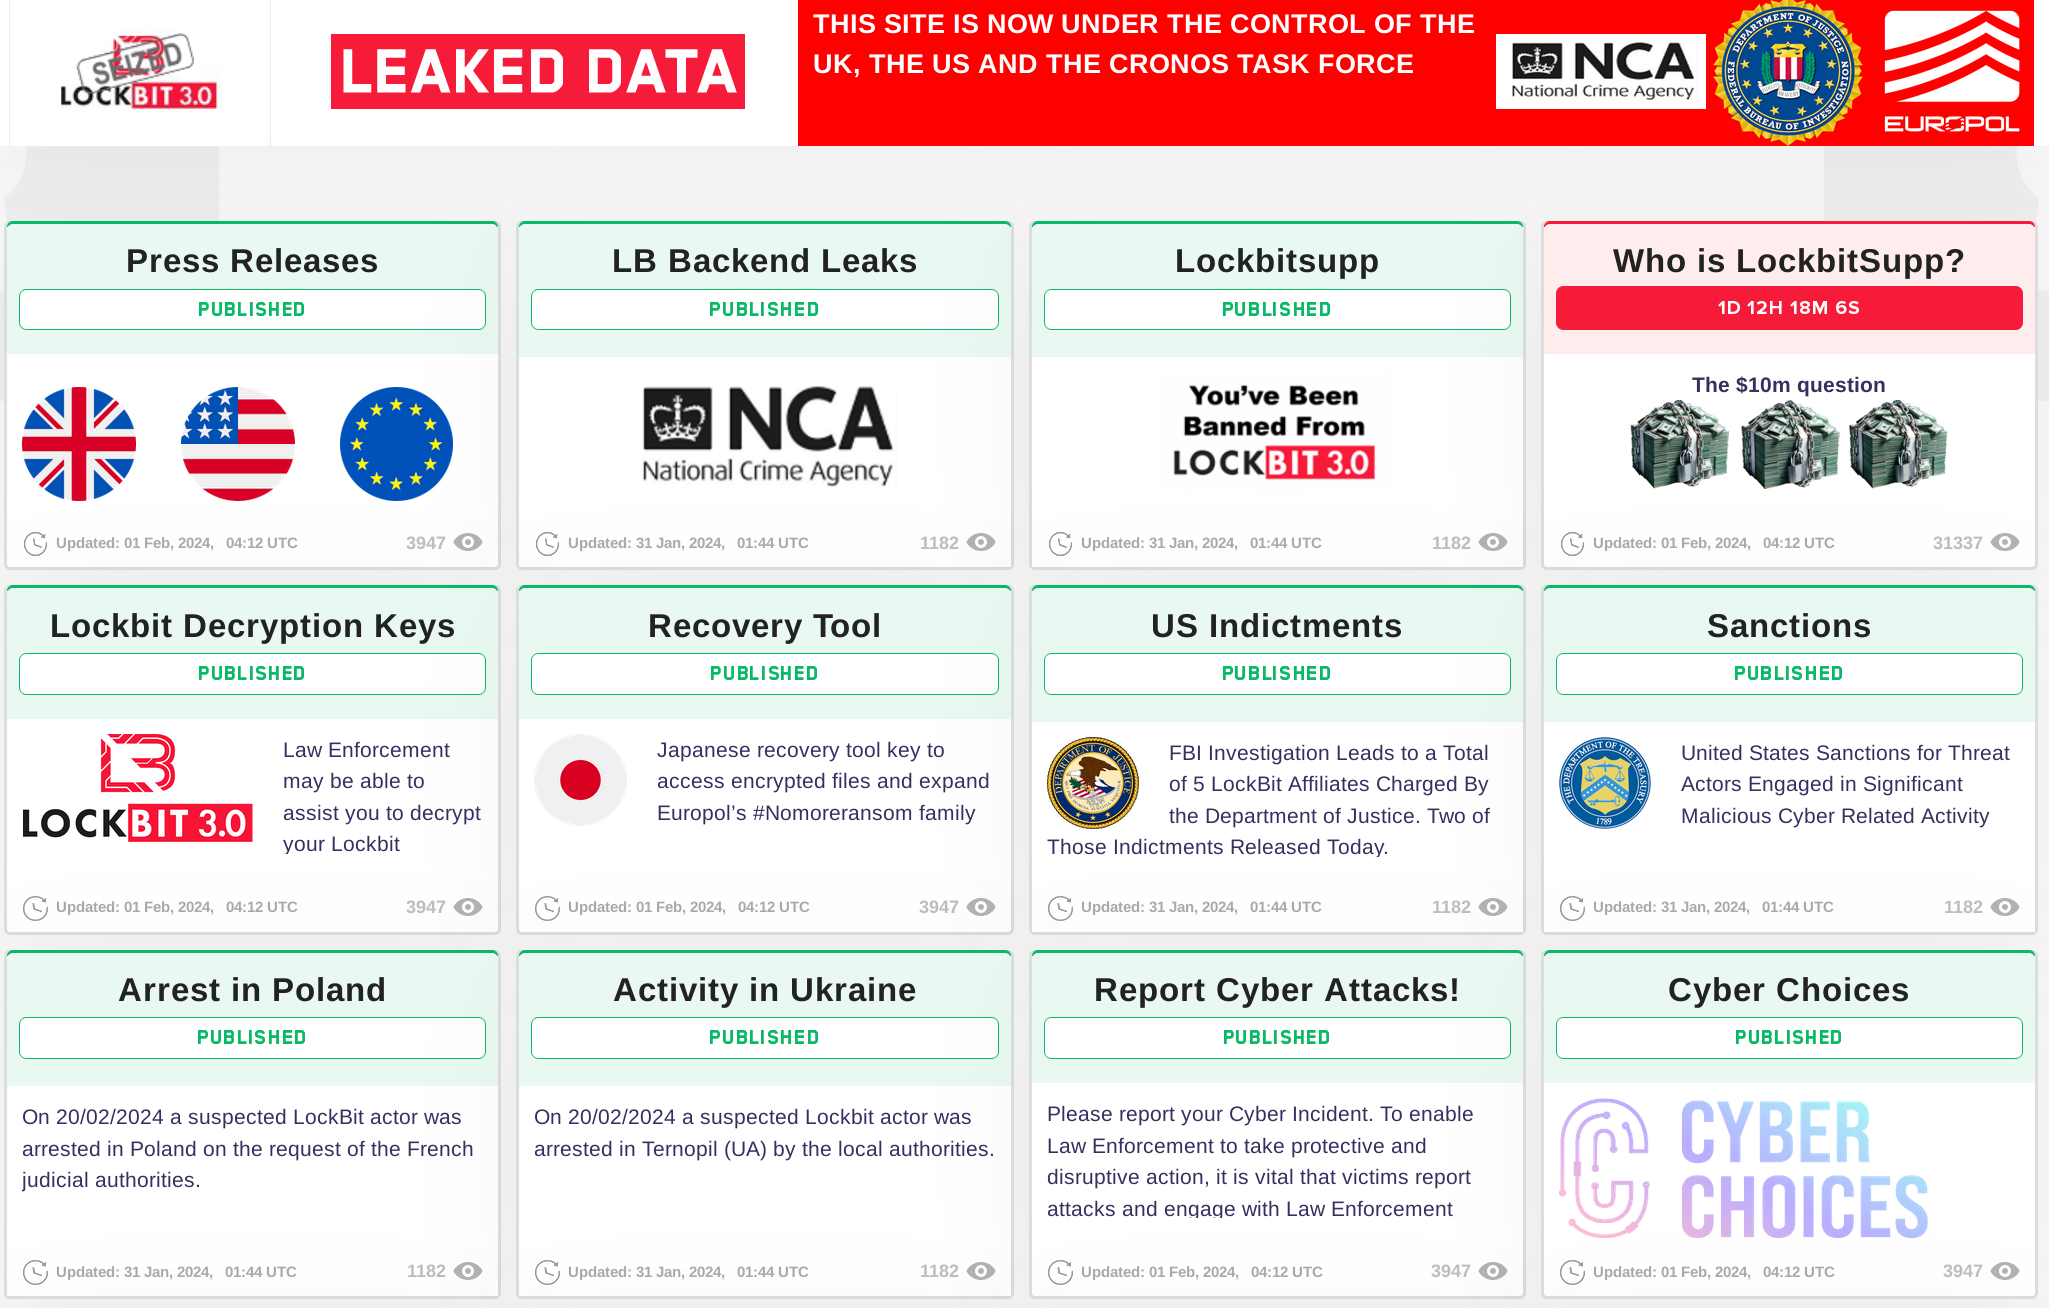Click the red countdown timer bar
The height and width of the screenshot is (1308, 2049).
point(1788,307)
